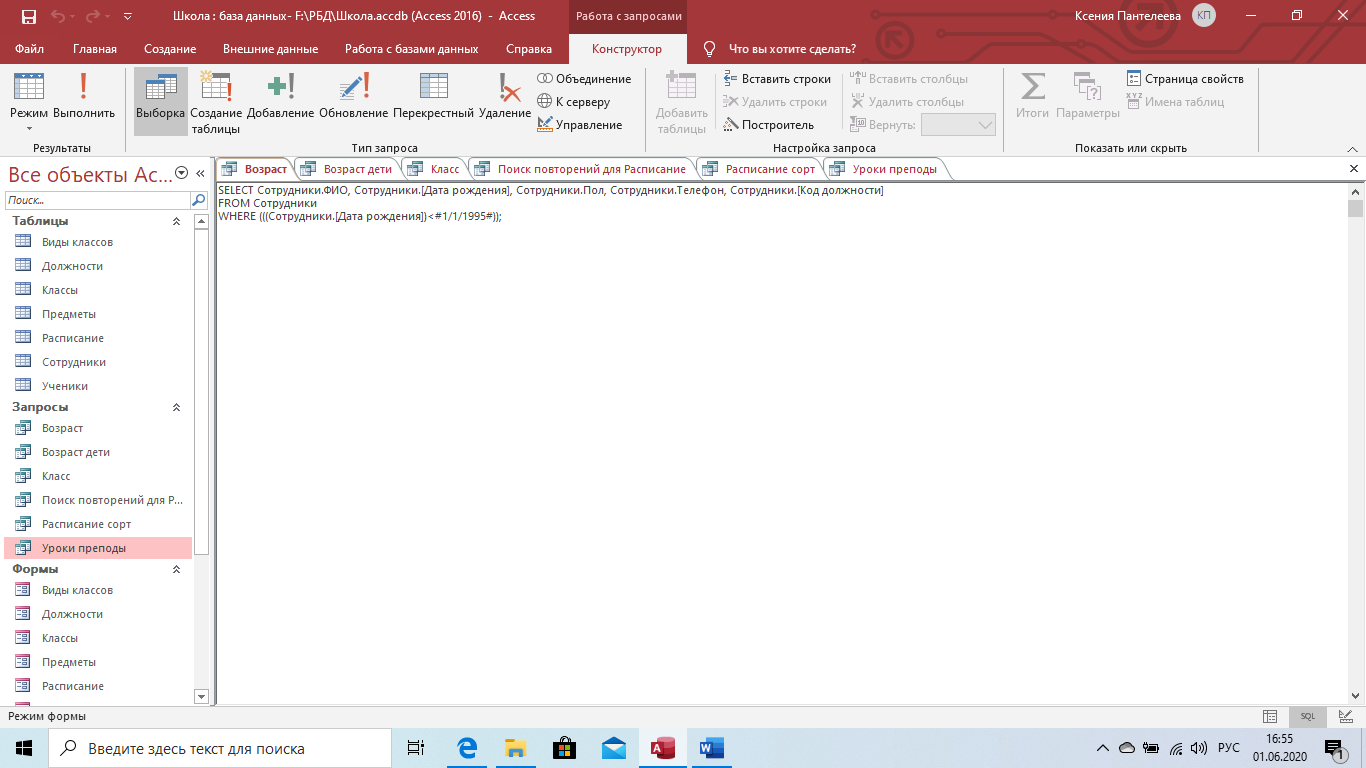This screenshot has height=768, width=1366.
Task: Choose the Добавление append query
Action: 280,98
